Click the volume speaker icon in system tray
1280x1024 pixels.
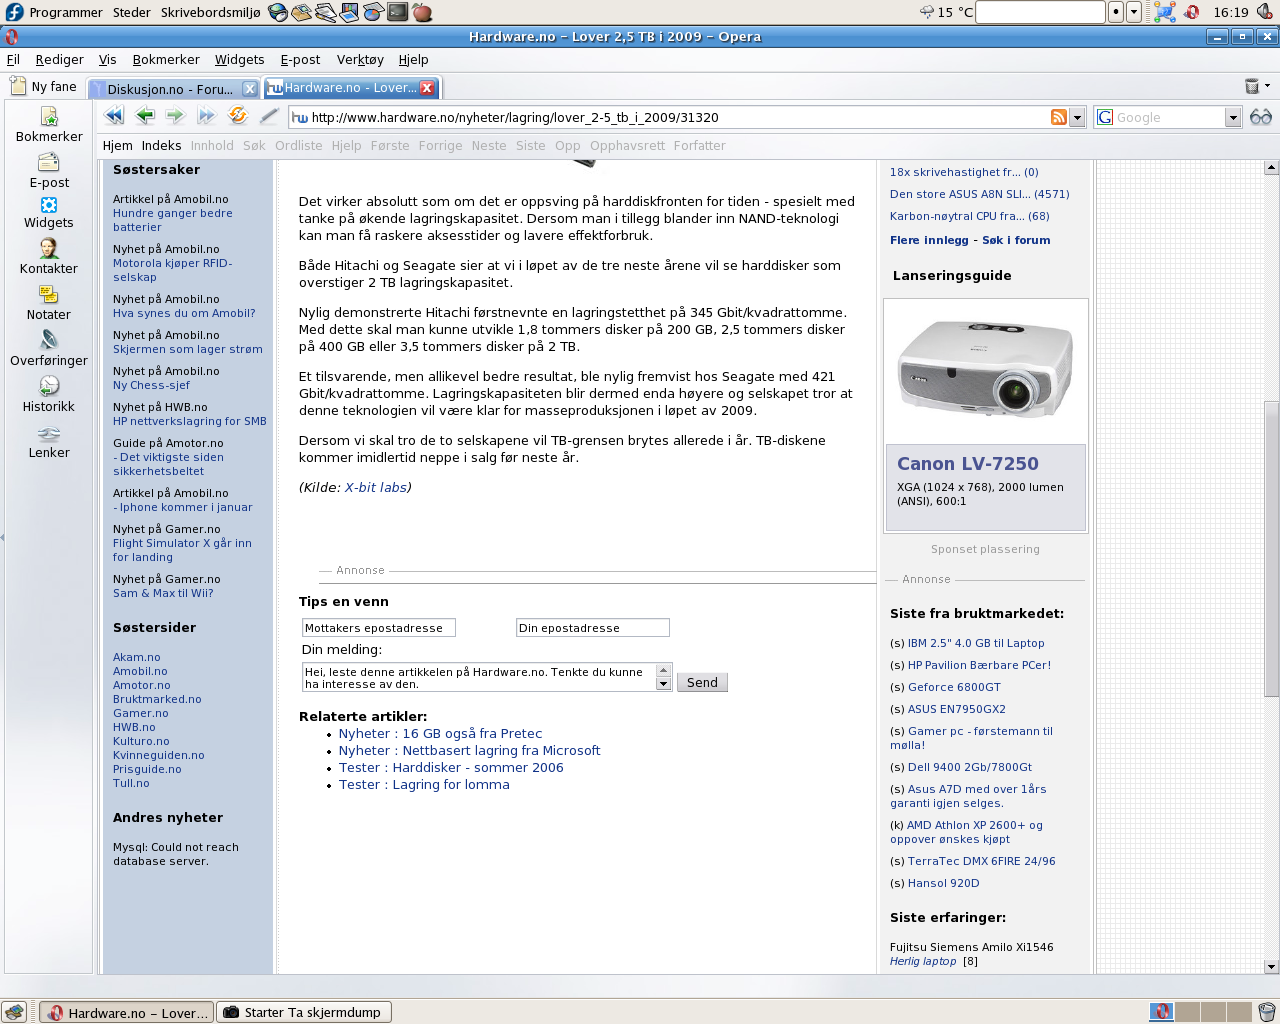(1265, 12)
